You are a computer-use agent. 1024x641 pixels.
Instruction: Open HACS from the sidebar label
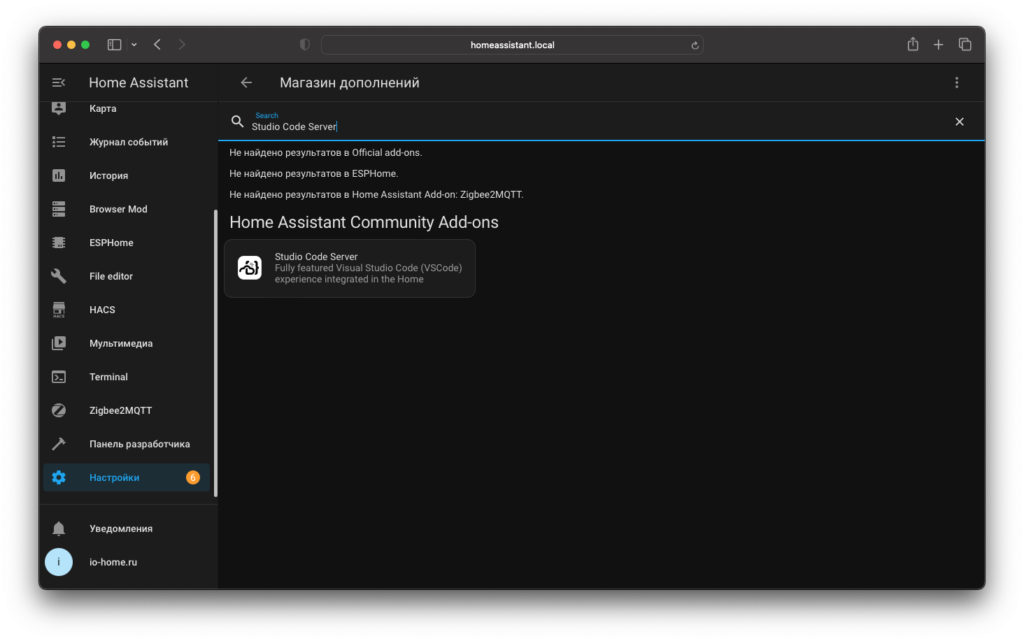(x=102, y=309)
